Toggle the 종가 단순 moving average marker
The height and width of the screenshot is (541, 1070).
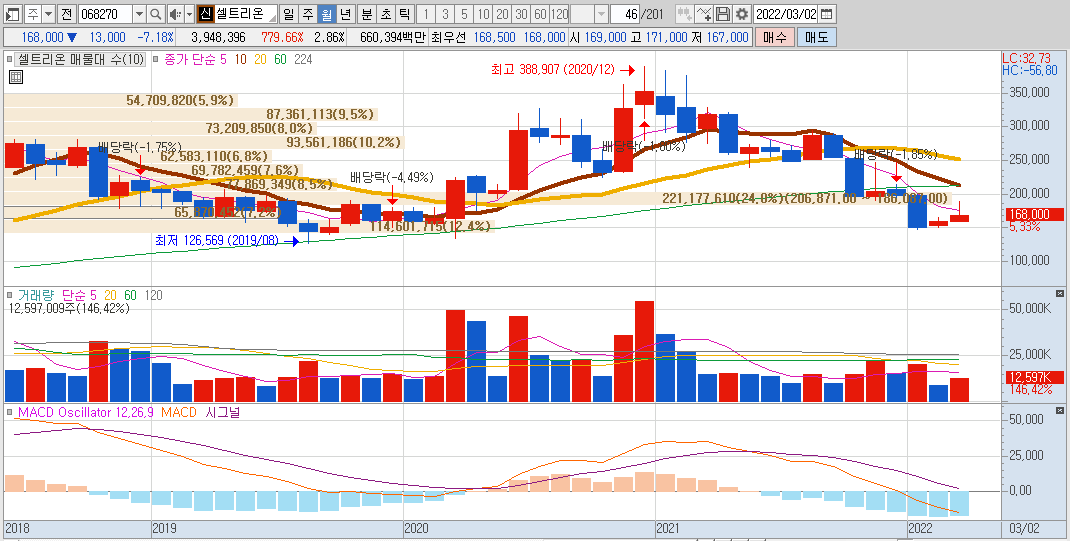[x=156, y=60]
